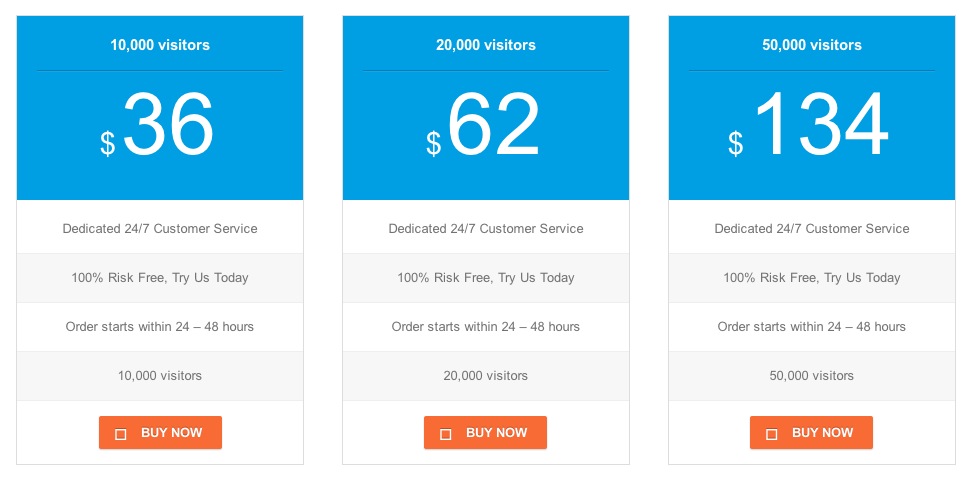Click the cart icon in the $62 plan button

446,434
